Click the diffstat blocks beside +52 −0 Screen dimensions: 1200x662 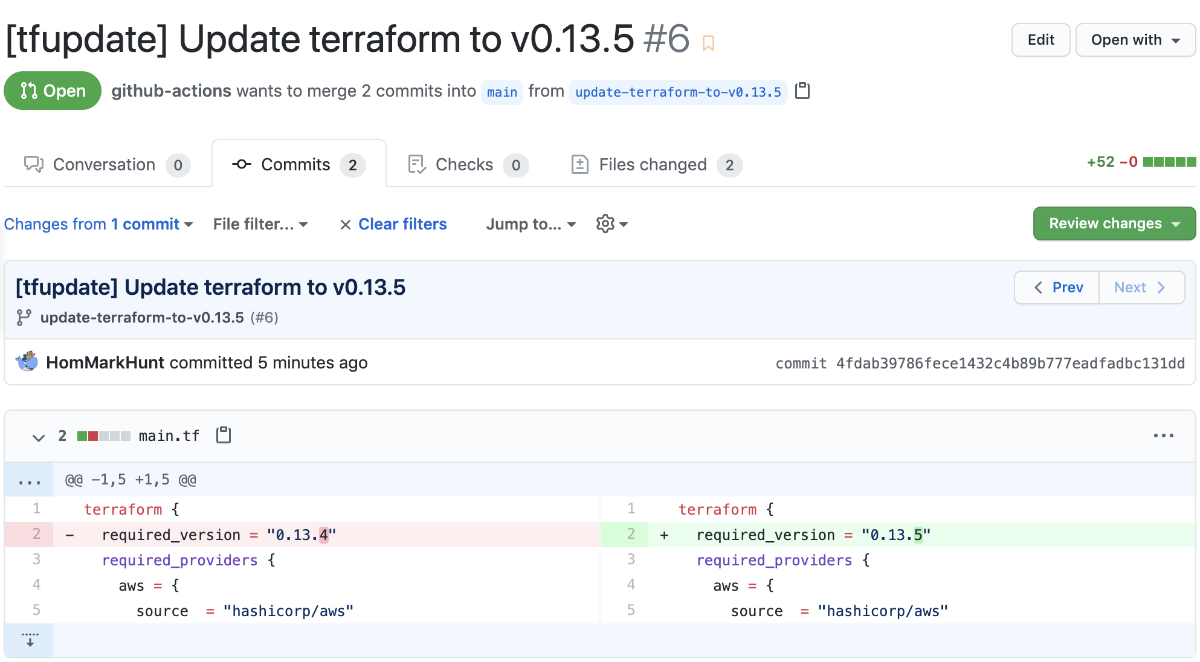(x=1169, y=162)
